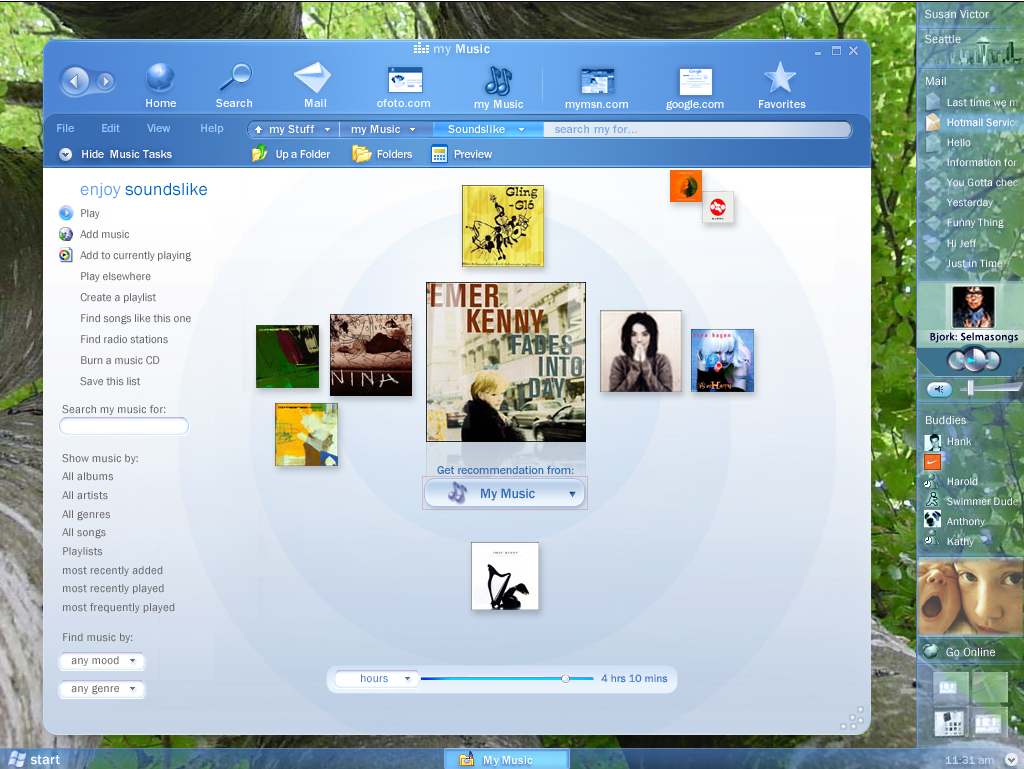Click the Up a Folder icon

pos(260,153)
